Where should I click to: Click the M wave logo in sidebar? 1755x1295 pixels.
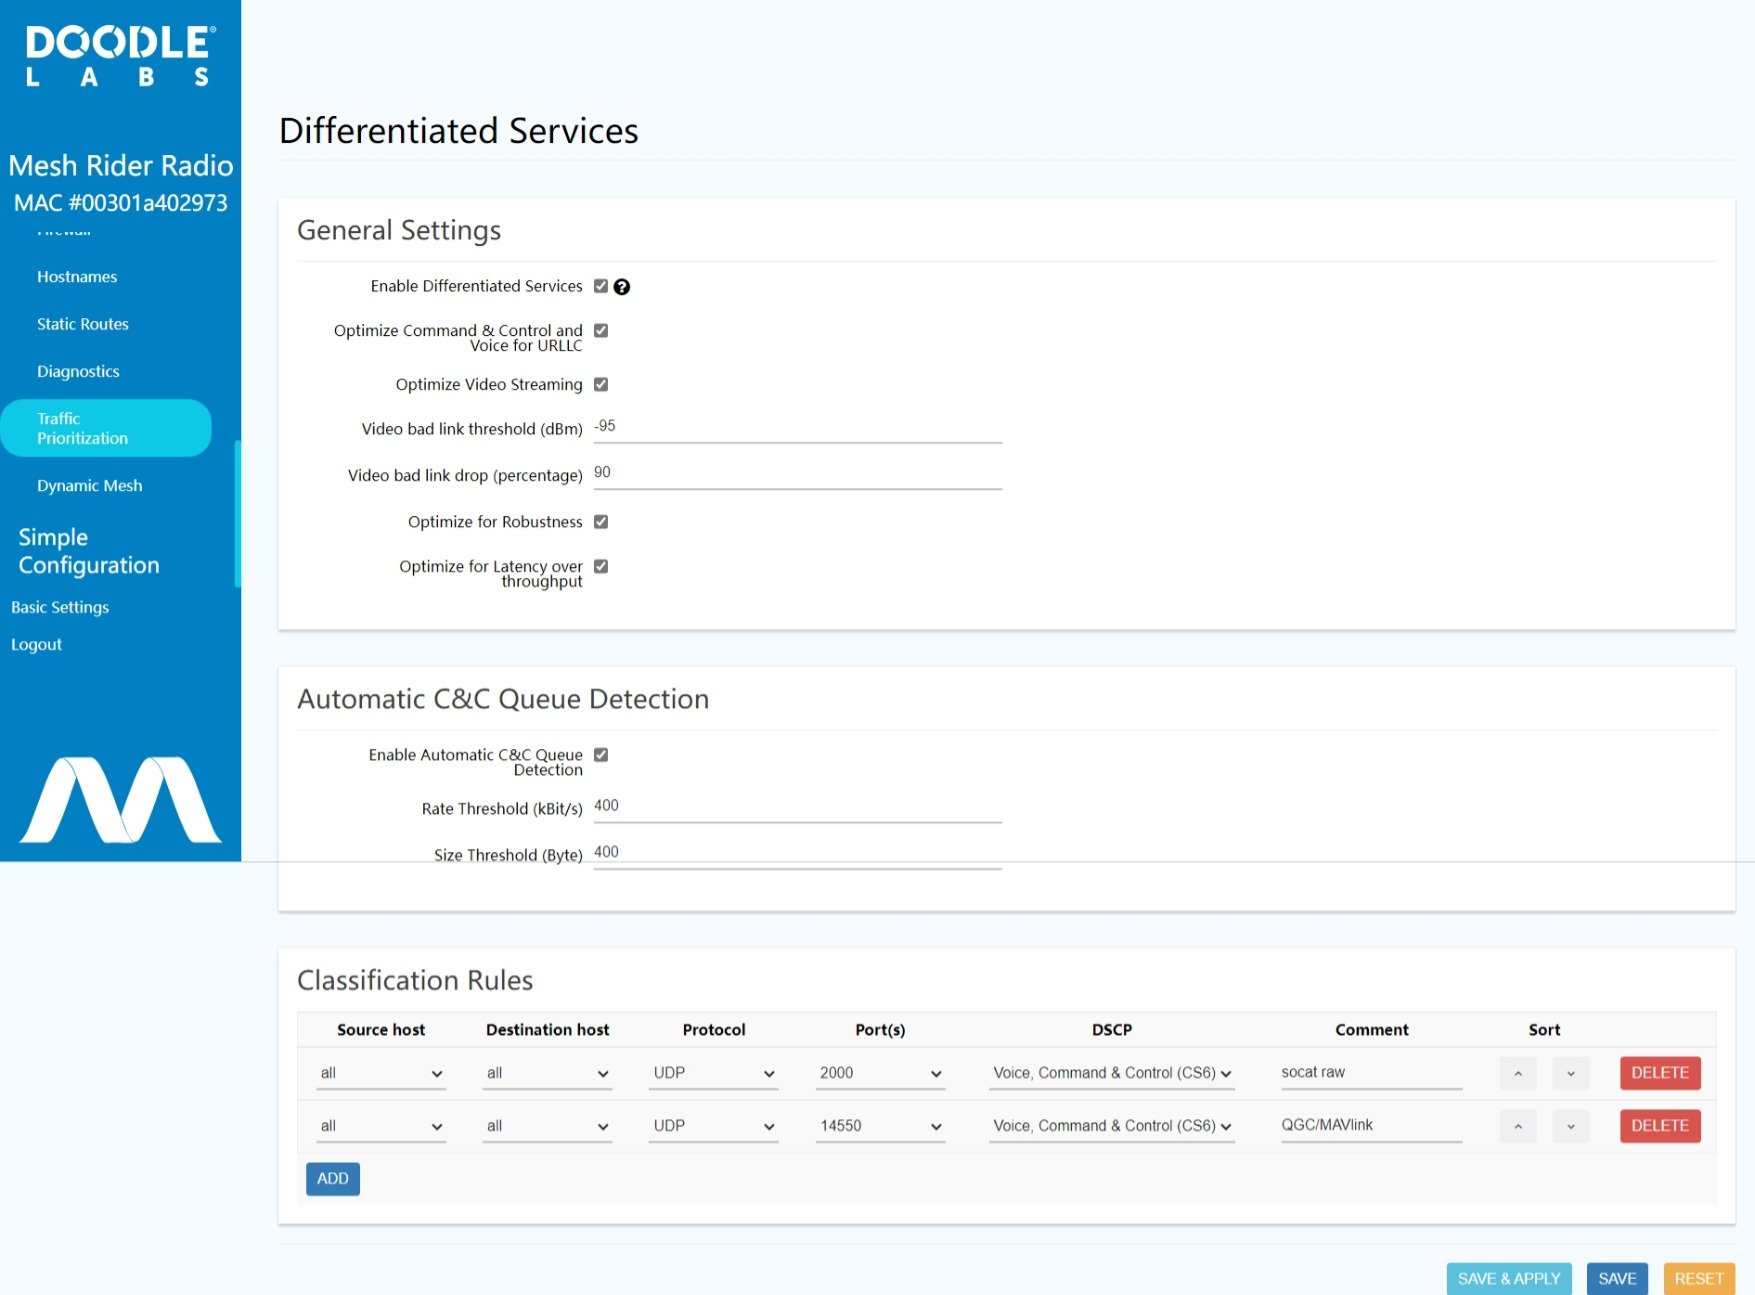point(120,800)
